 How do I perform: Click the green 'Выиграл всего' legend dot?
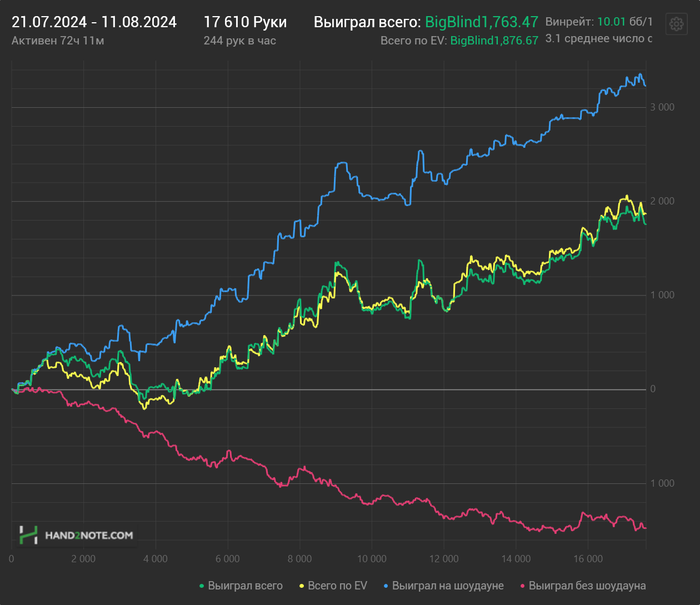pyautogui.click(x=202, y=586)
